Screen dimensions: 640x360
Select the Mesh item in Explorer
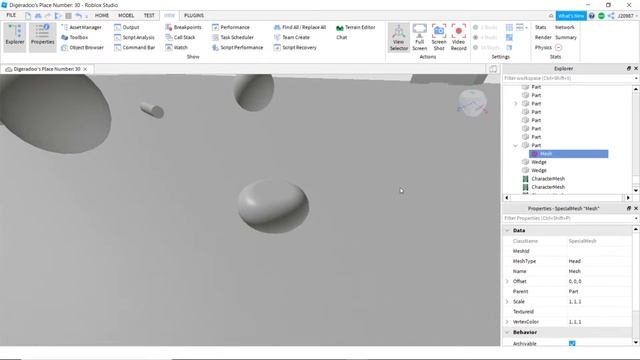568,154
